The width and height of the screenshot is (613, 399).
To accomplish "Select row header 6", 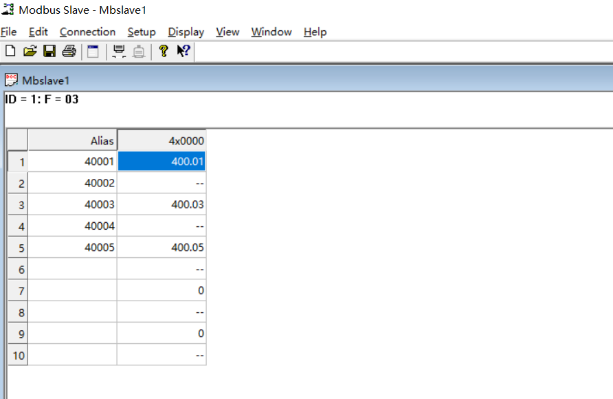I will tap(18, 269).
